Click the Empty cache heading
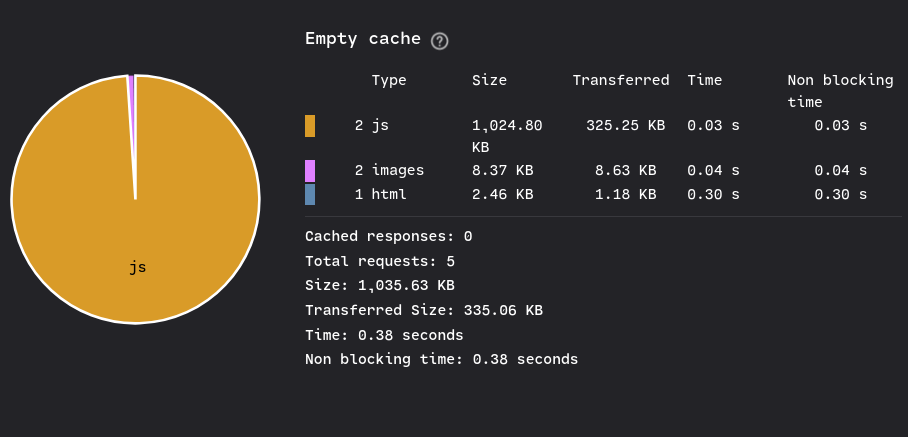 [x=363, y=39]
